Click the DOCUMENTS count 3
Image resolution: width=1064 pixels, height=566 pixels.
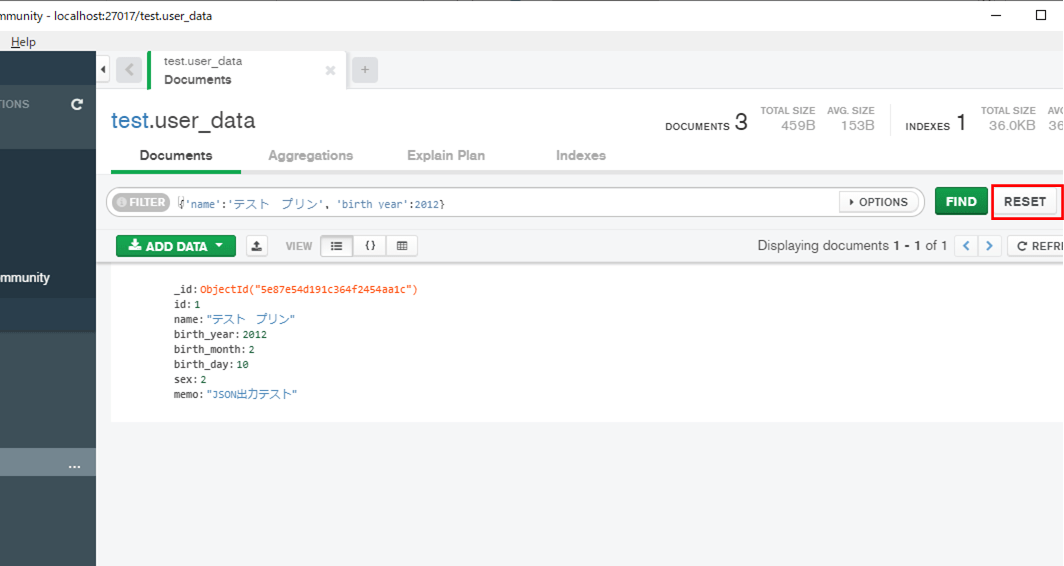click(x=741, y=122)
